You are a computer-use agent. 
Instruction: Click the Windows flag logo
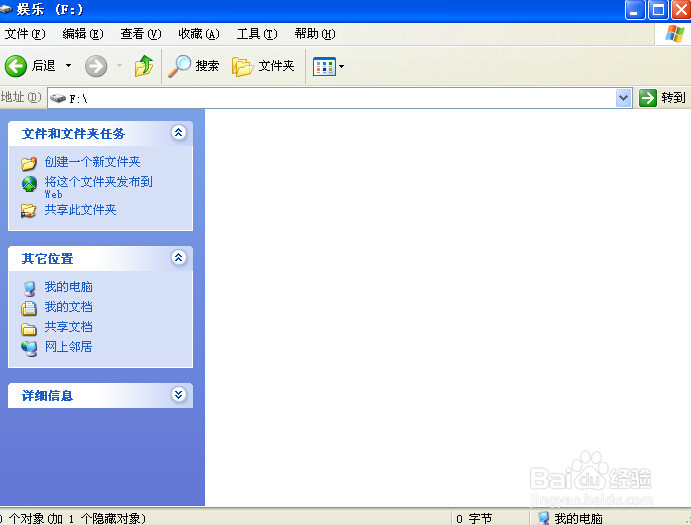[x=675, y=34]
